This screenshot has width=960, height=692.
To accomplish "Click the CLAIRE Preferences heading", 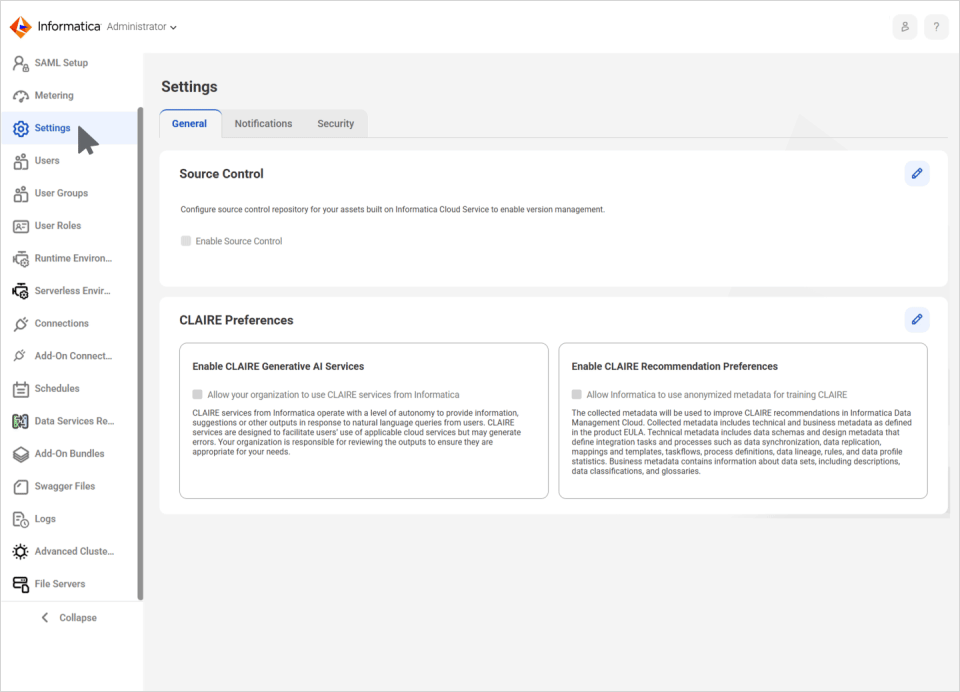I will point(236,320).
